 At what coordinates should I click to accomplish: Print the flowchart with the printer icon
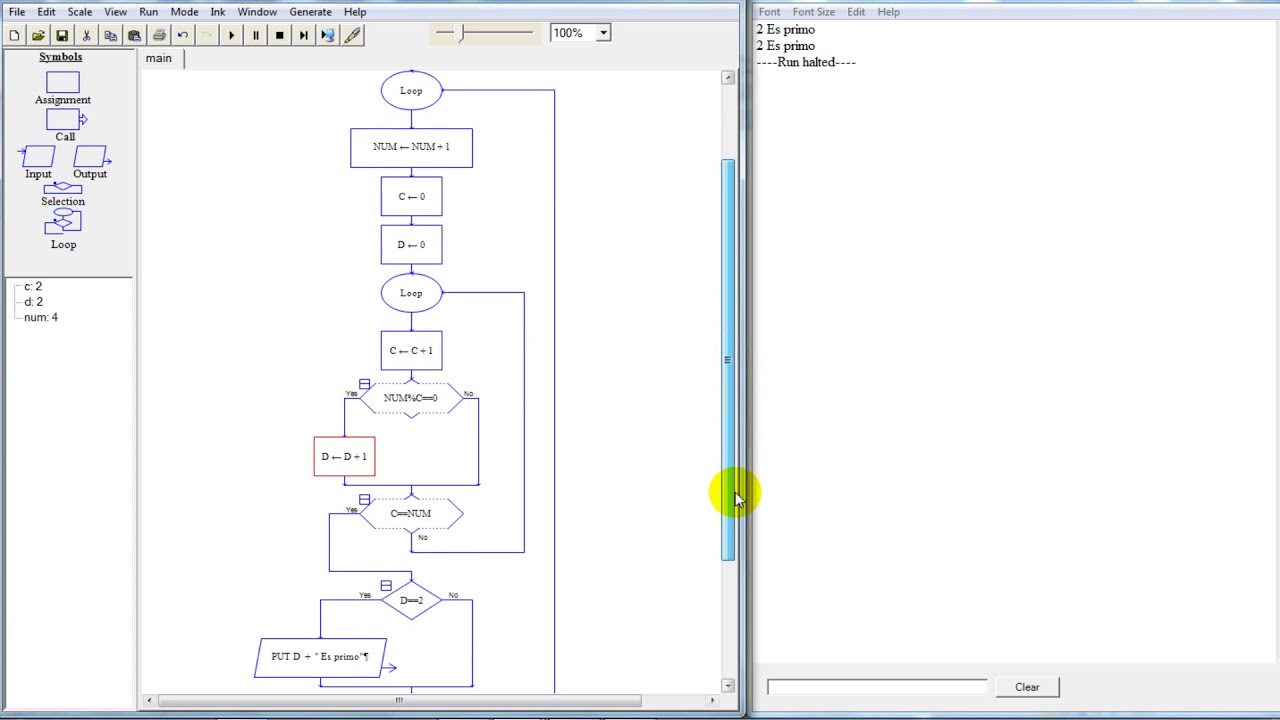tap(159, 35)
